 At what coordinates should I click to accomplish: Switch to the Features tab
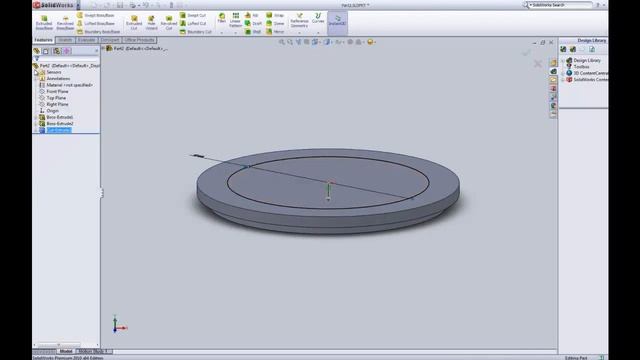click(43, 40)
